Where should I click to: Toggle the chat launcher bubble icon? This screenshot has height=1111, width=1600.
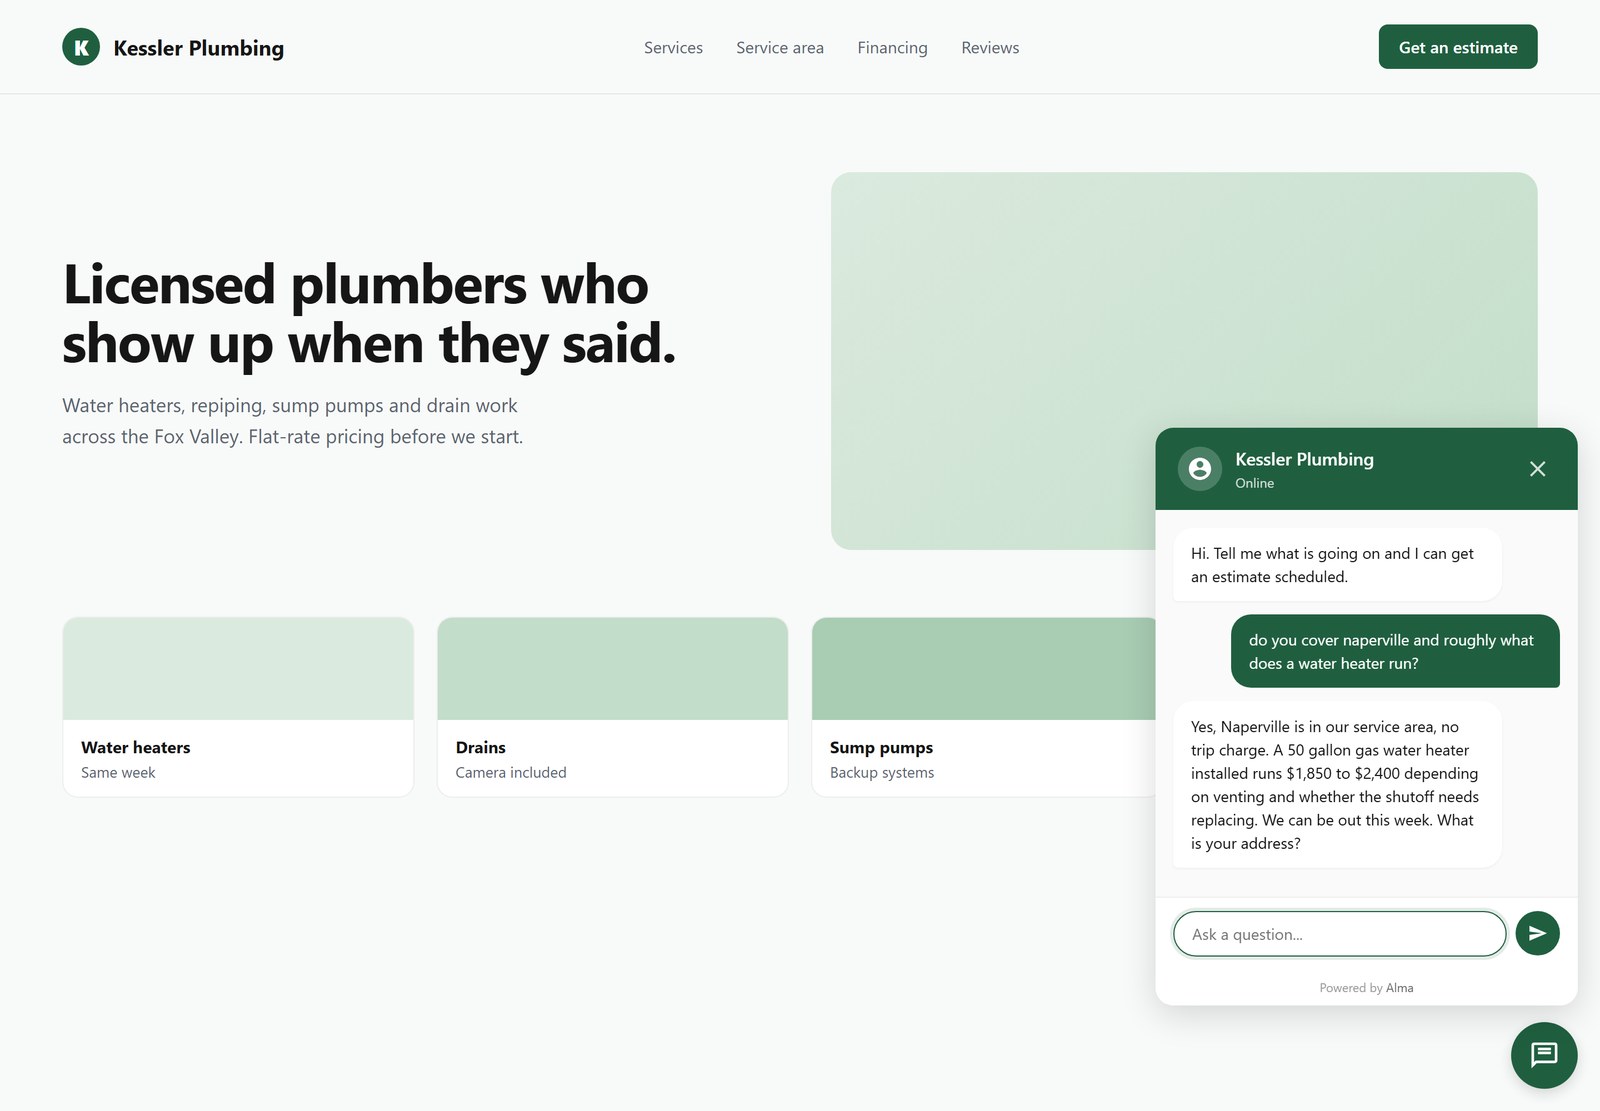(1544, 1055)
